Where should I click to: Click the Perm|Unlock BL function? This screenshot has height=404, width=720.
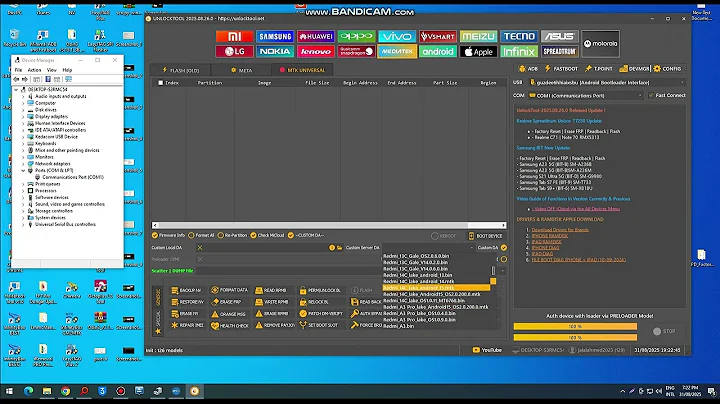tap(320, 291)
